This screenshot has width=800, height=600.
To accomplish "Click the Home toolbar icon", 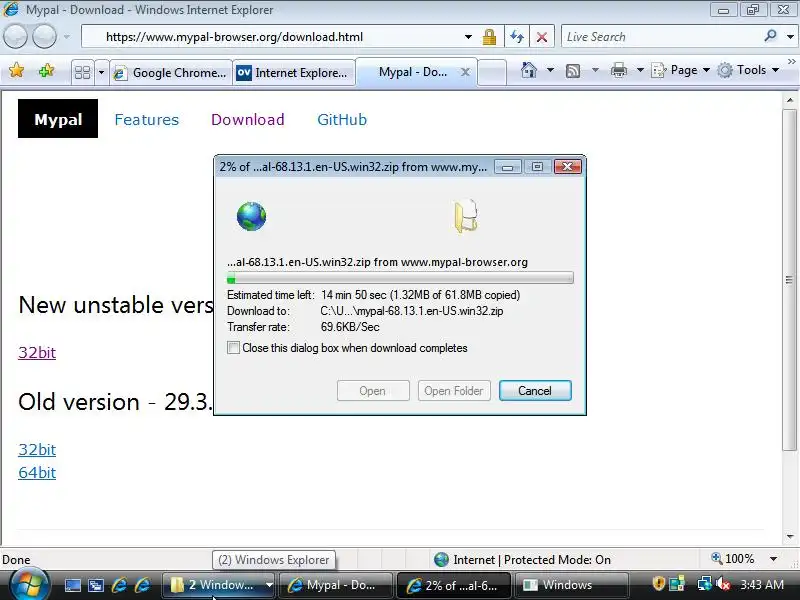I will pyautogui.click(x=529, y=70).
